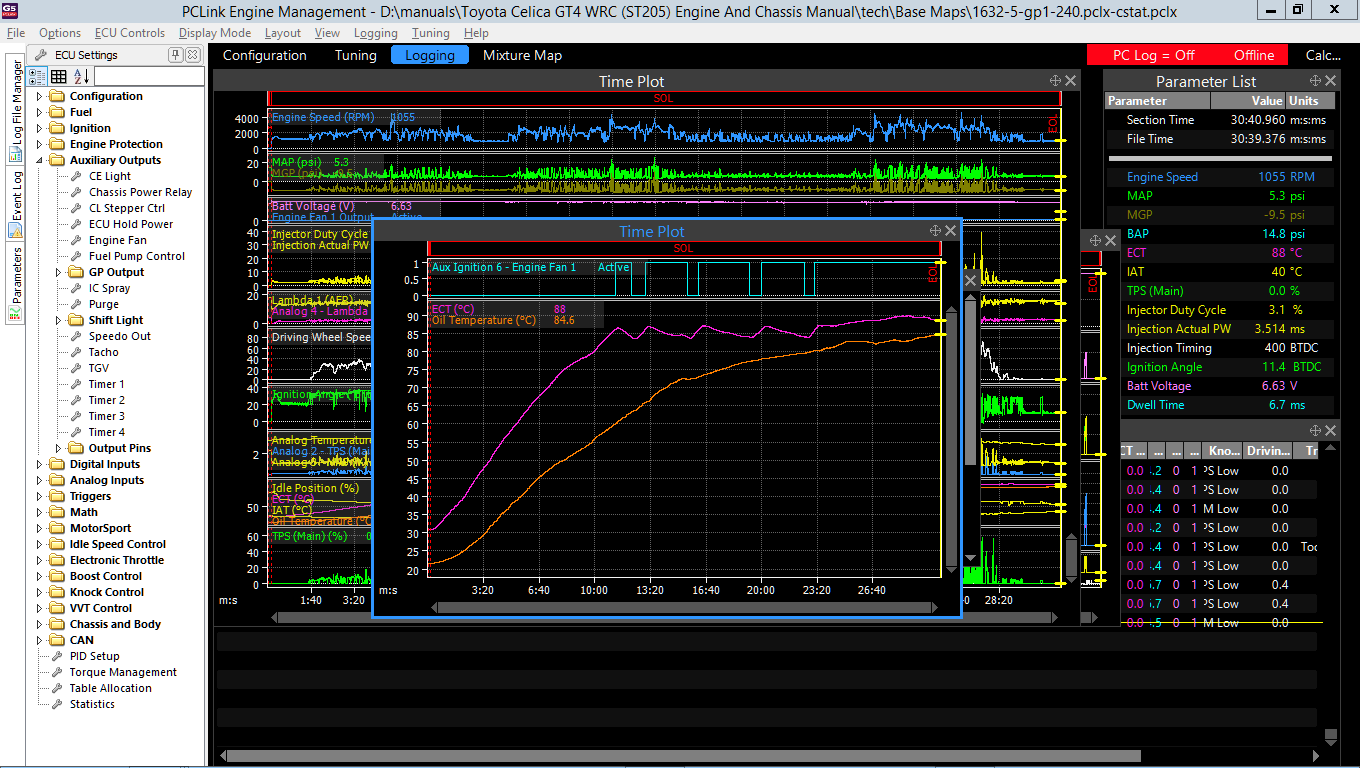This screenshot has height=768, width=1360.
Task: Switch to the Configuration page tab
Action: 265,55
